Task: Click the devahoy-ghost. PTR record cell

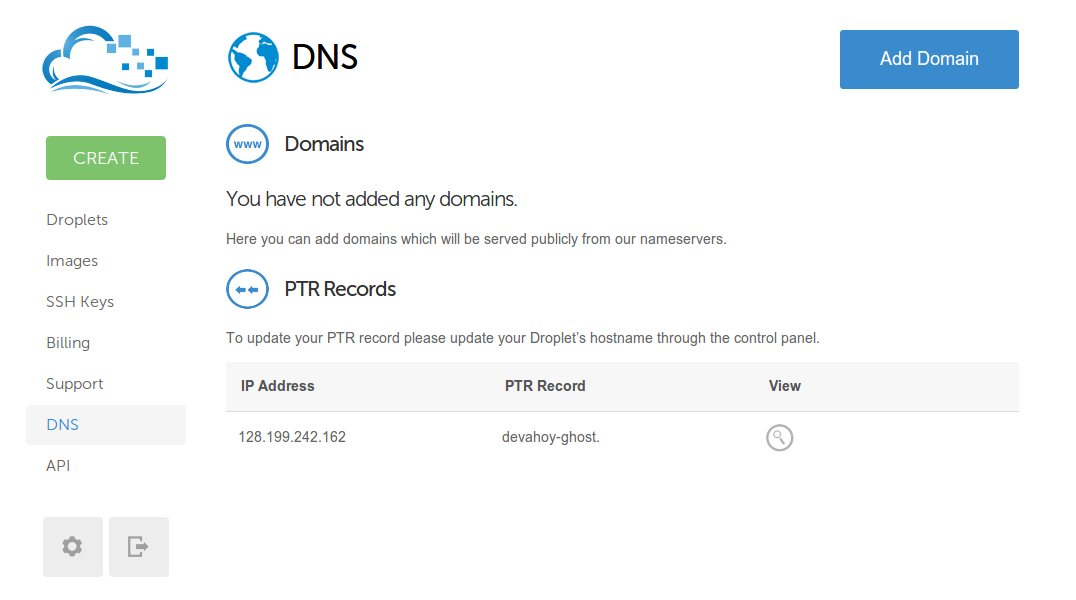Action: 550,437
